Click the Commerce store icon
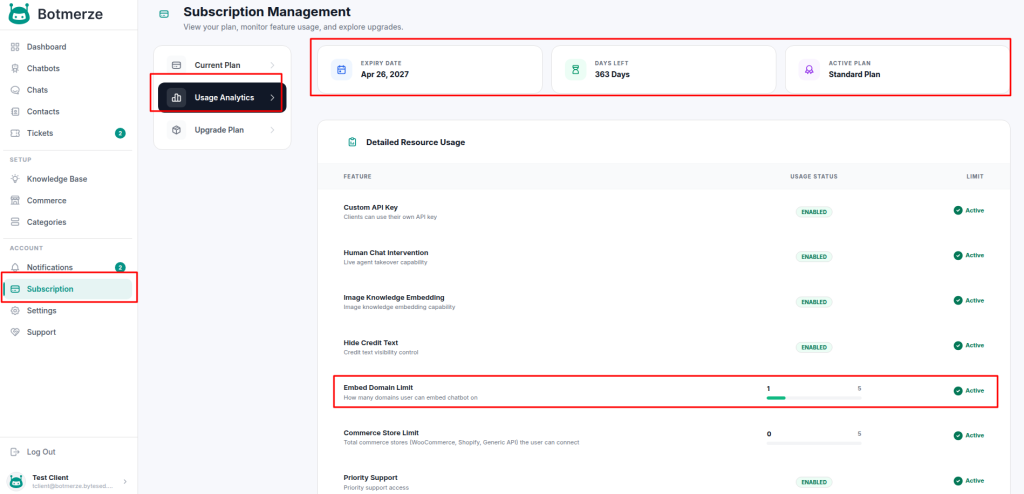The image size is (1024, 494). point(15,201)
